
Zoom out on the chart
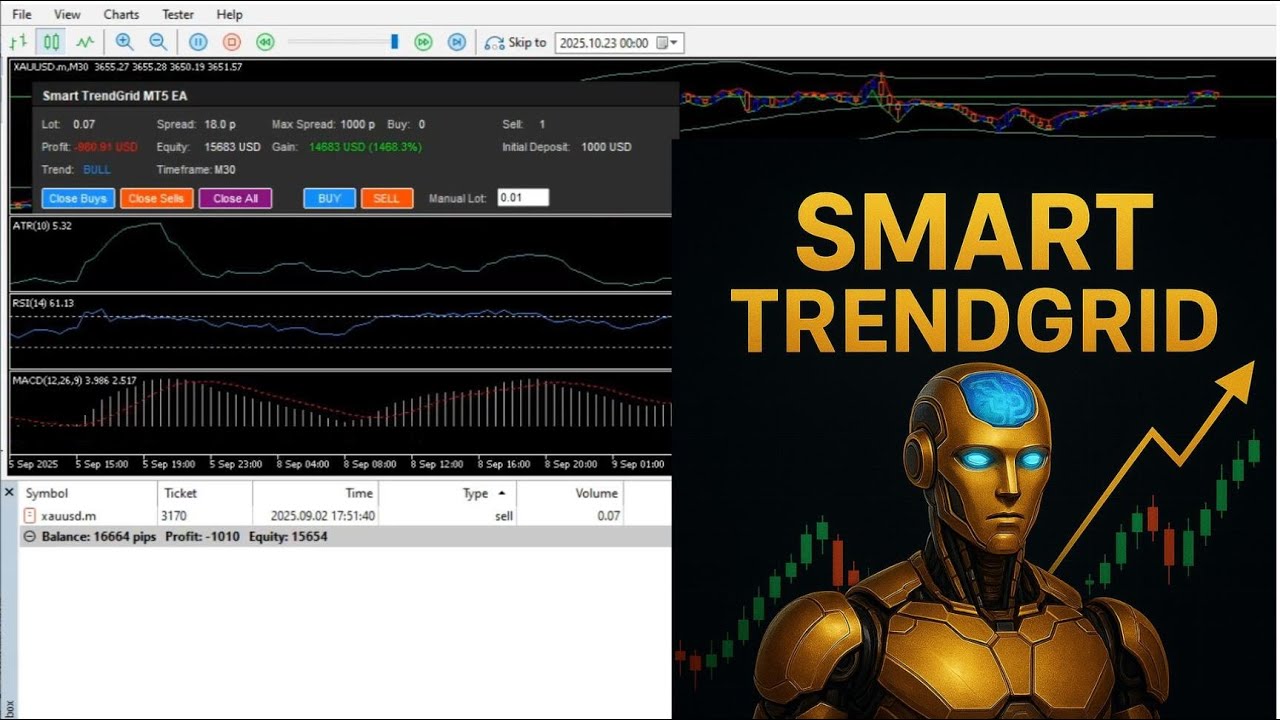pyautogui.click(x=158, y=42)
